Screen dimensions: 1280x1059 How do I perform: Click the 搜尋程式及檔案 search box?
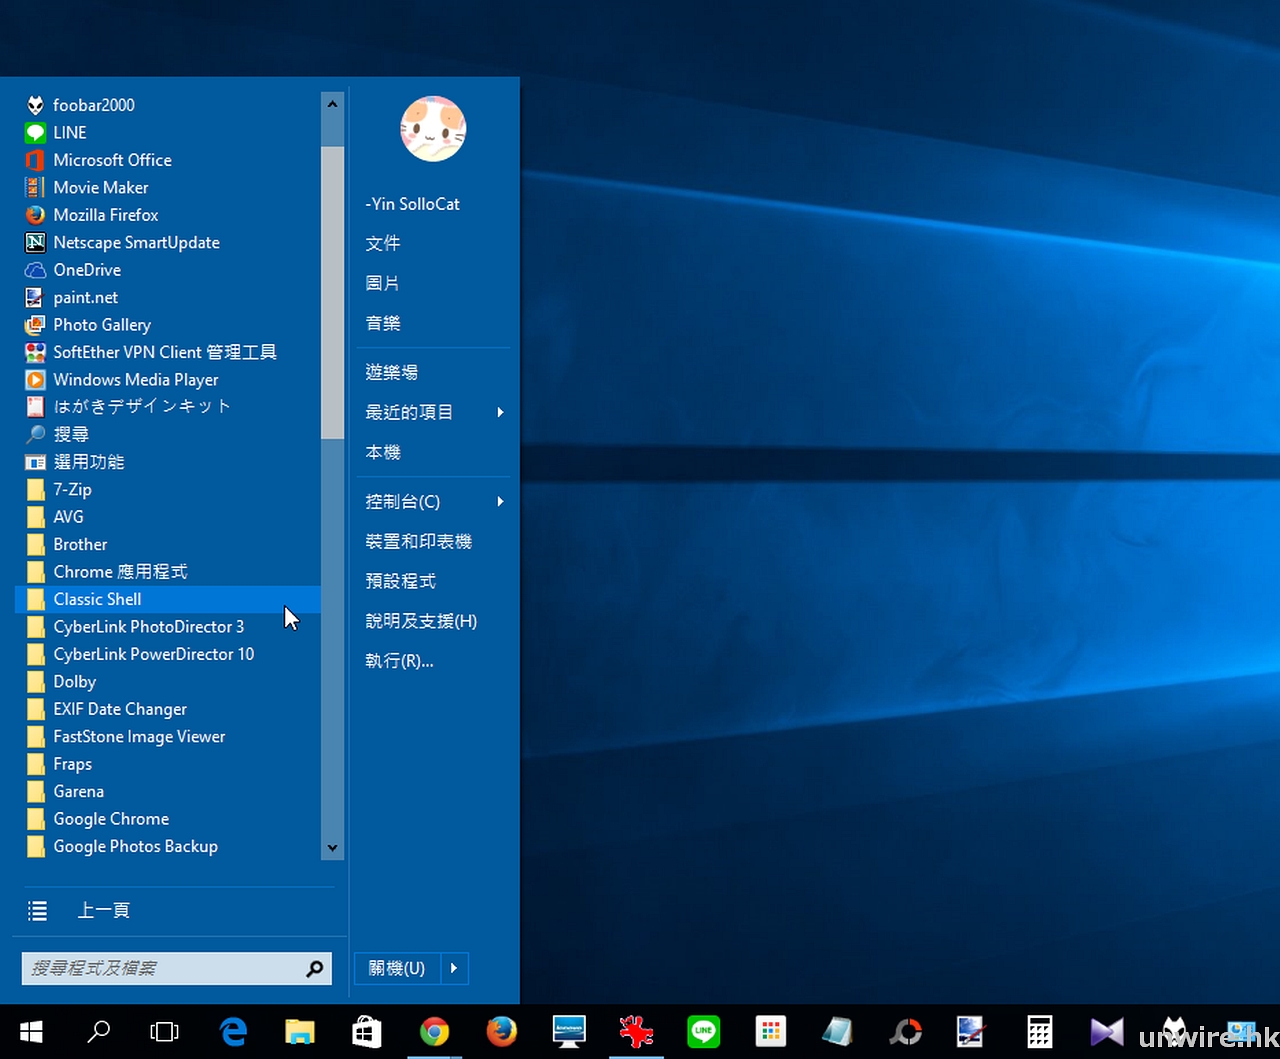point(162,968)
